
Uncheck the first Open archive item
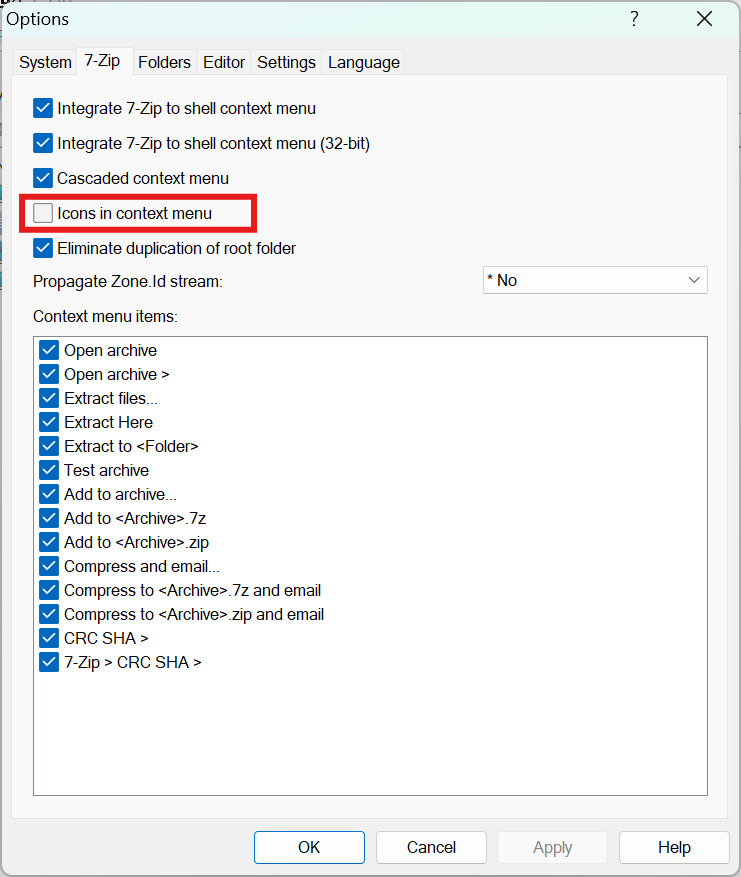[49, 350]
